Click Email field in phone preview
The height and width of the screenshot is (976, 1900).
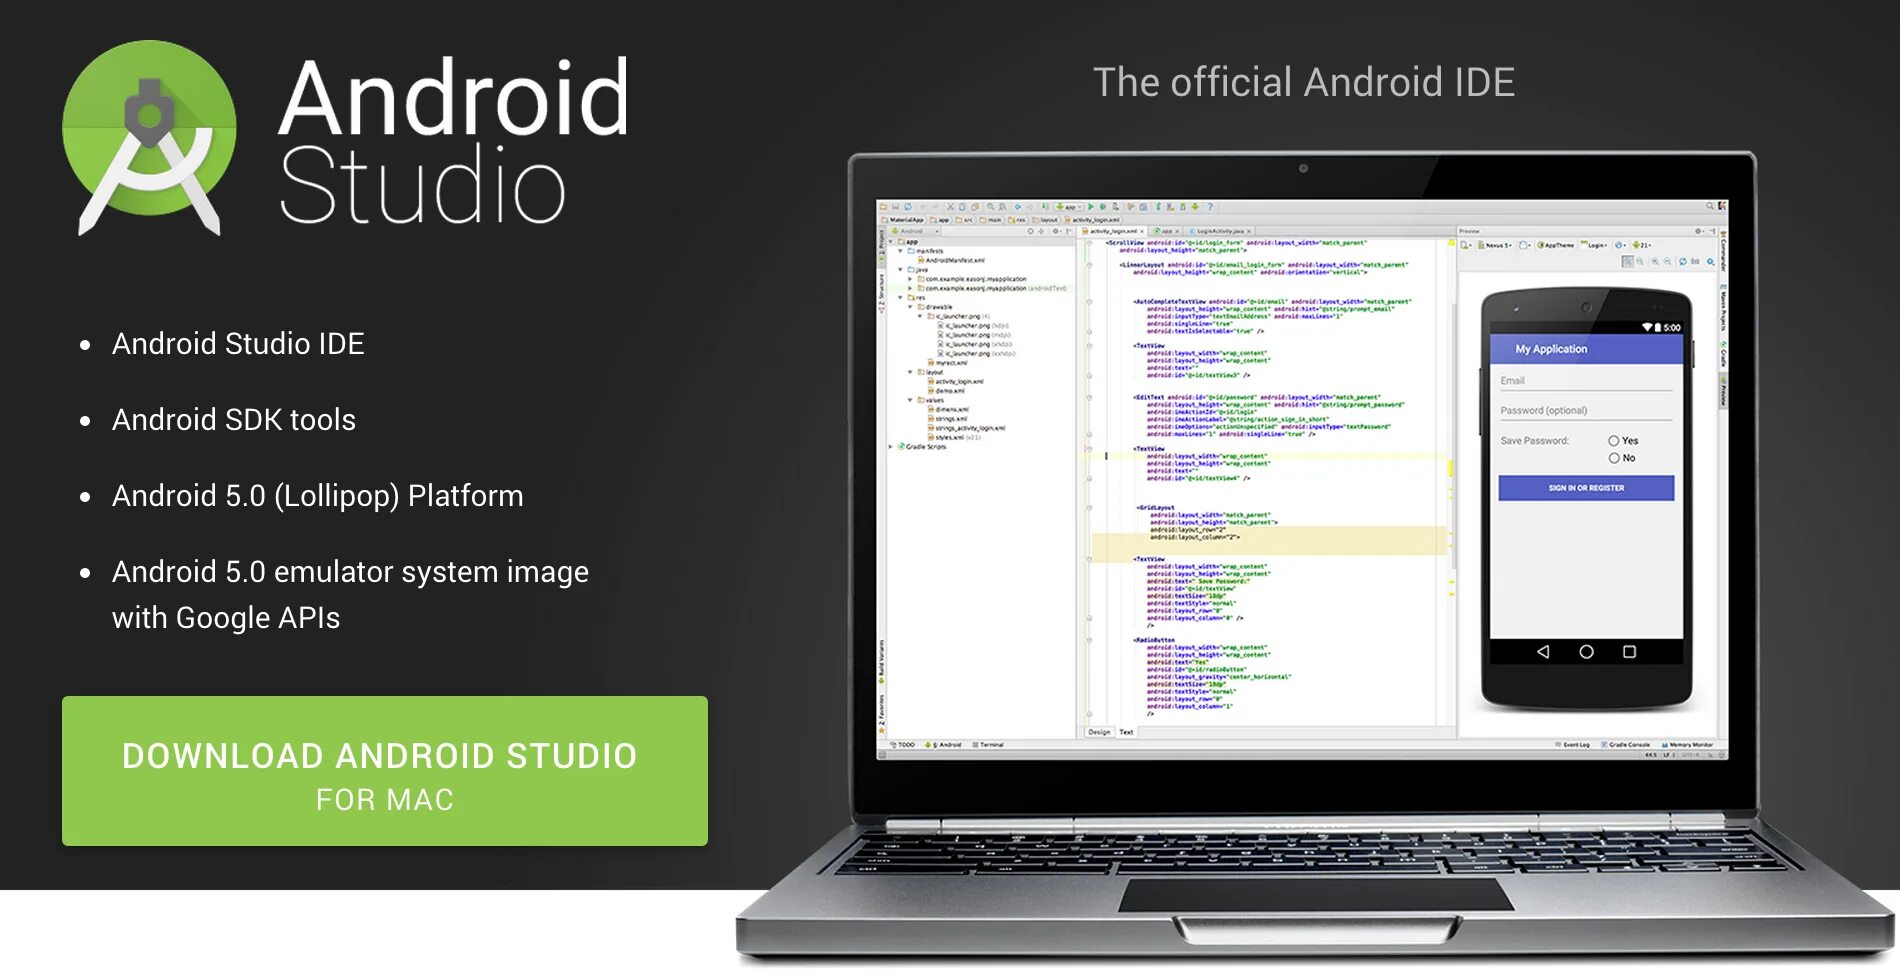point(1586,381)
